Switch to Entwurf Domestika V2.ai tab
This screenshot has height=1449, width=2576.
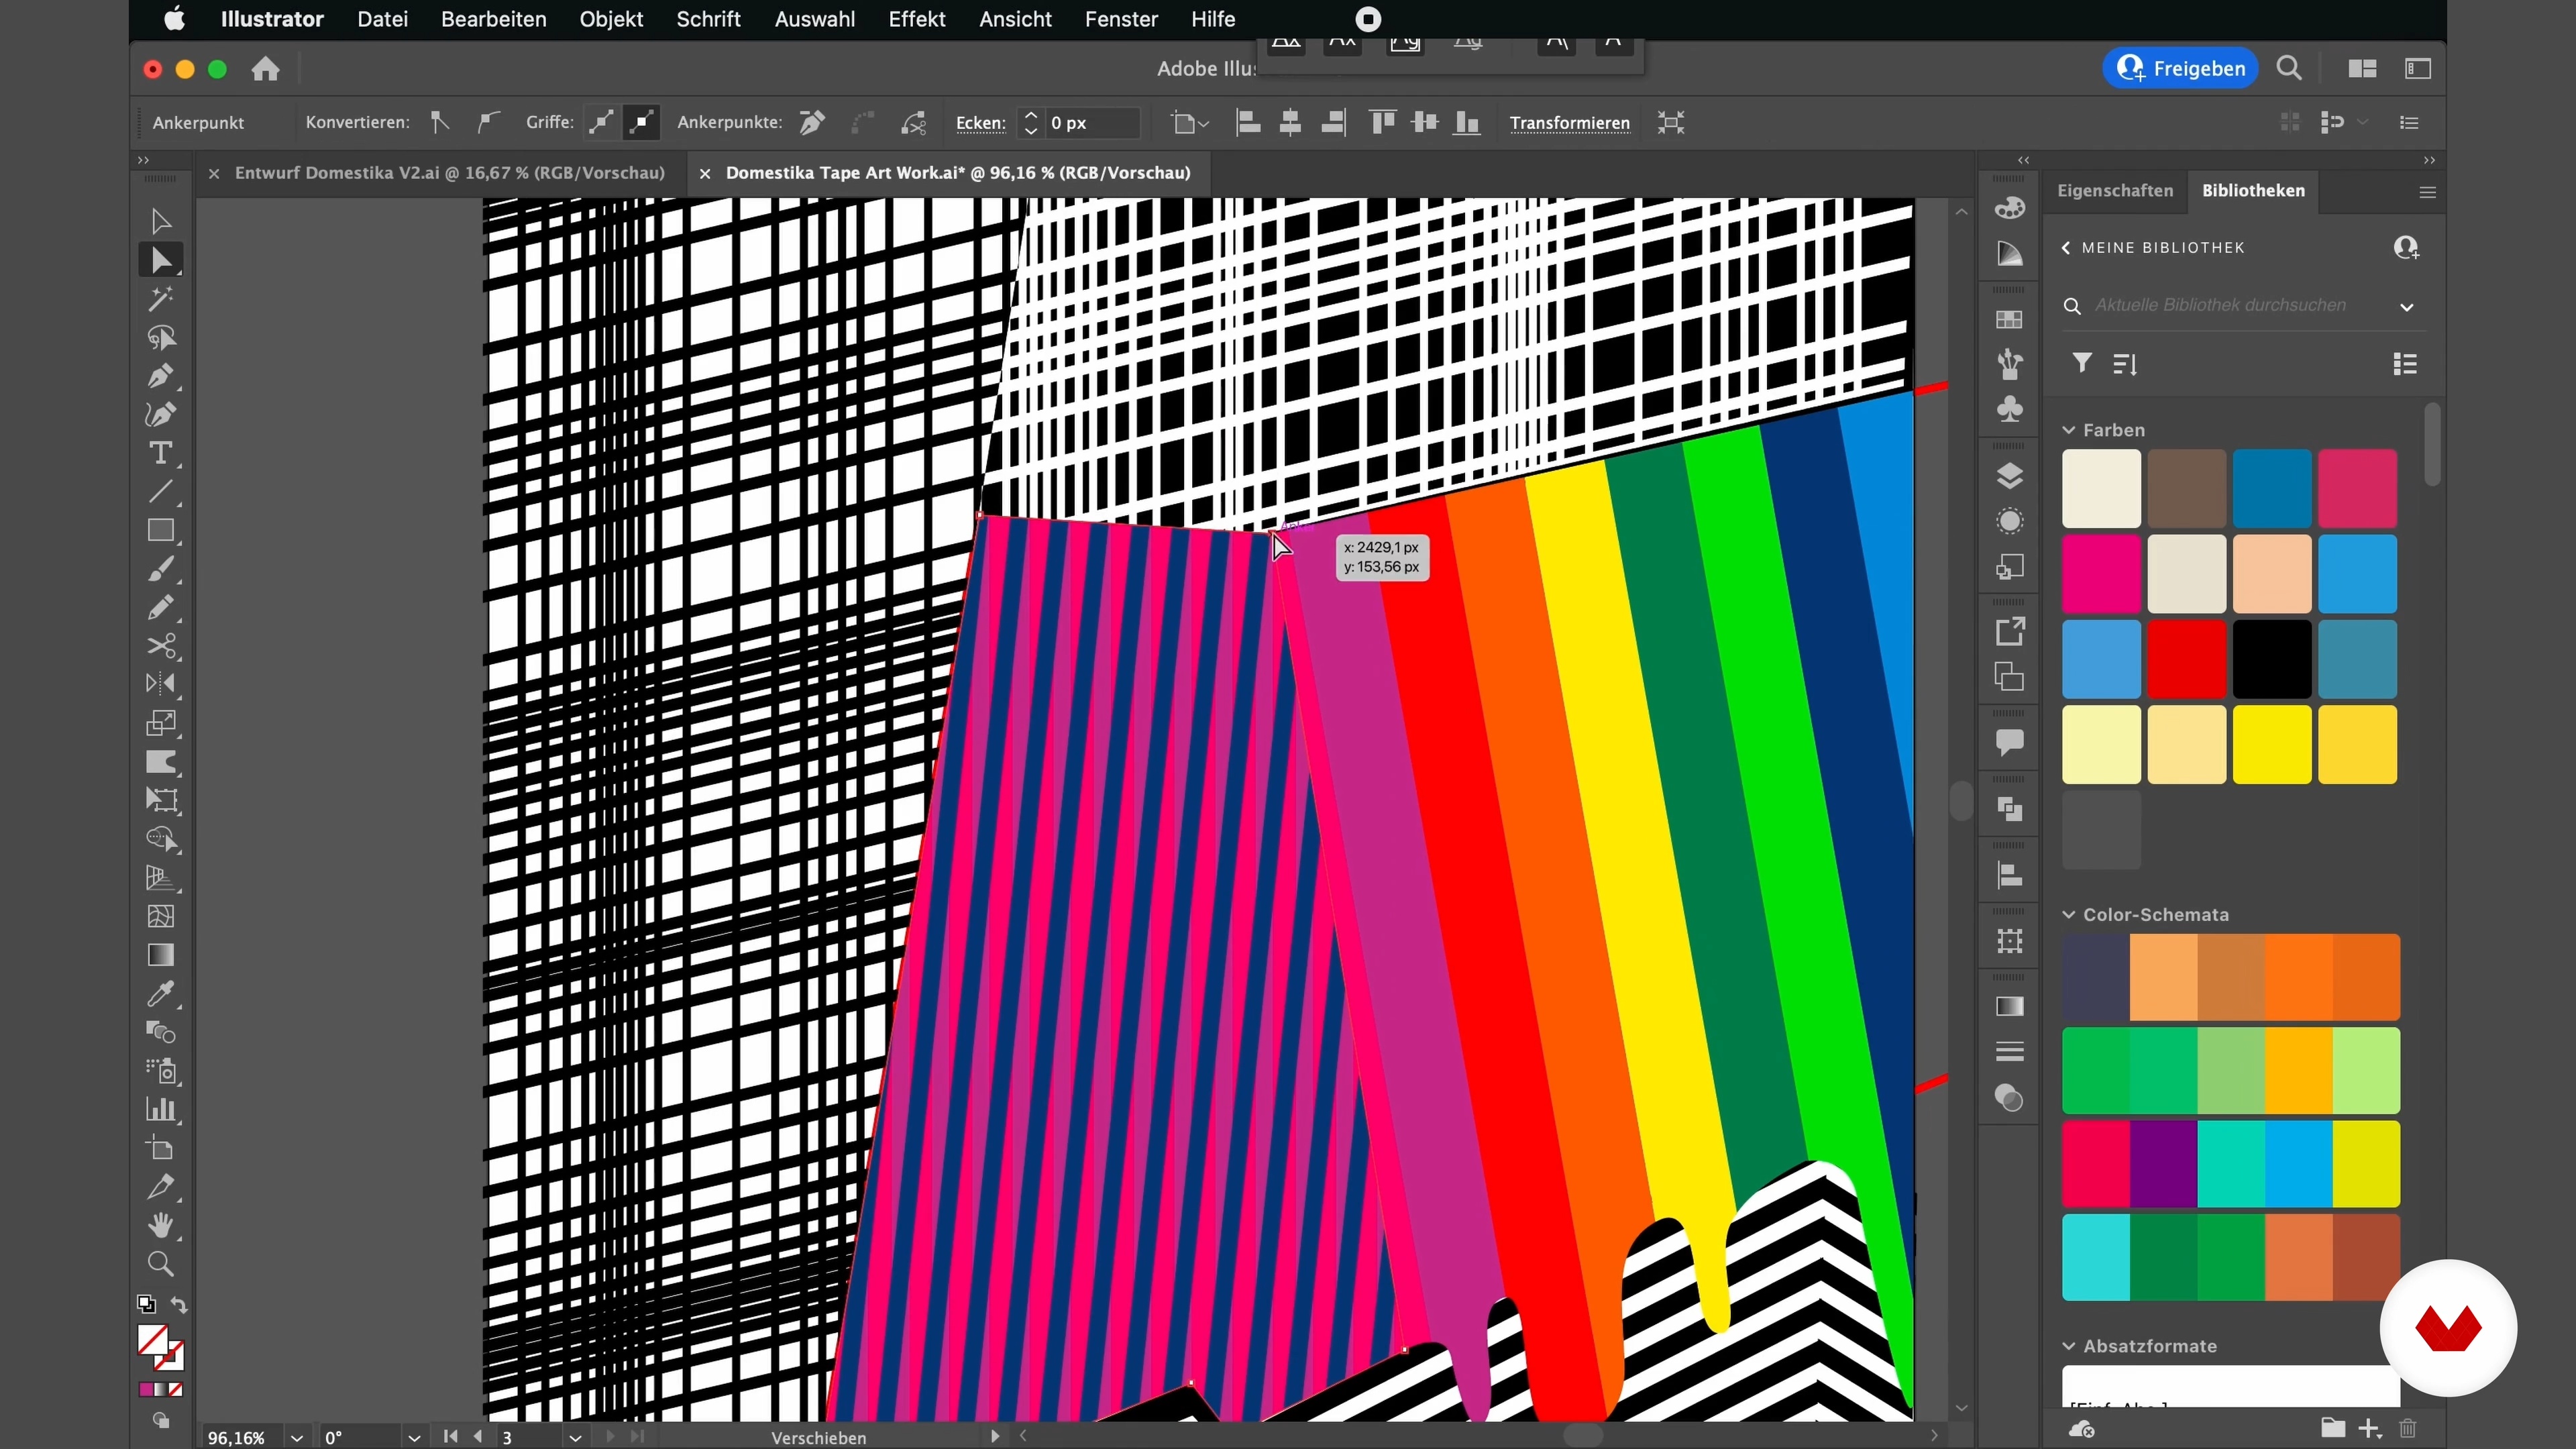point(450,173)
